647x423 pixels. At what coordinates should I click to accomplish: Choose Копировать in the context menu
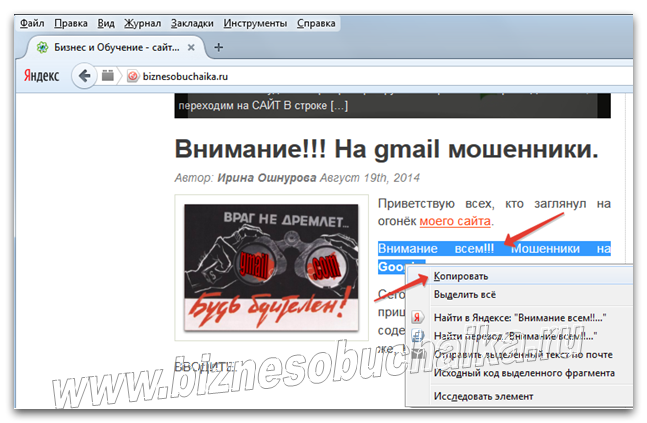point(519,276)
